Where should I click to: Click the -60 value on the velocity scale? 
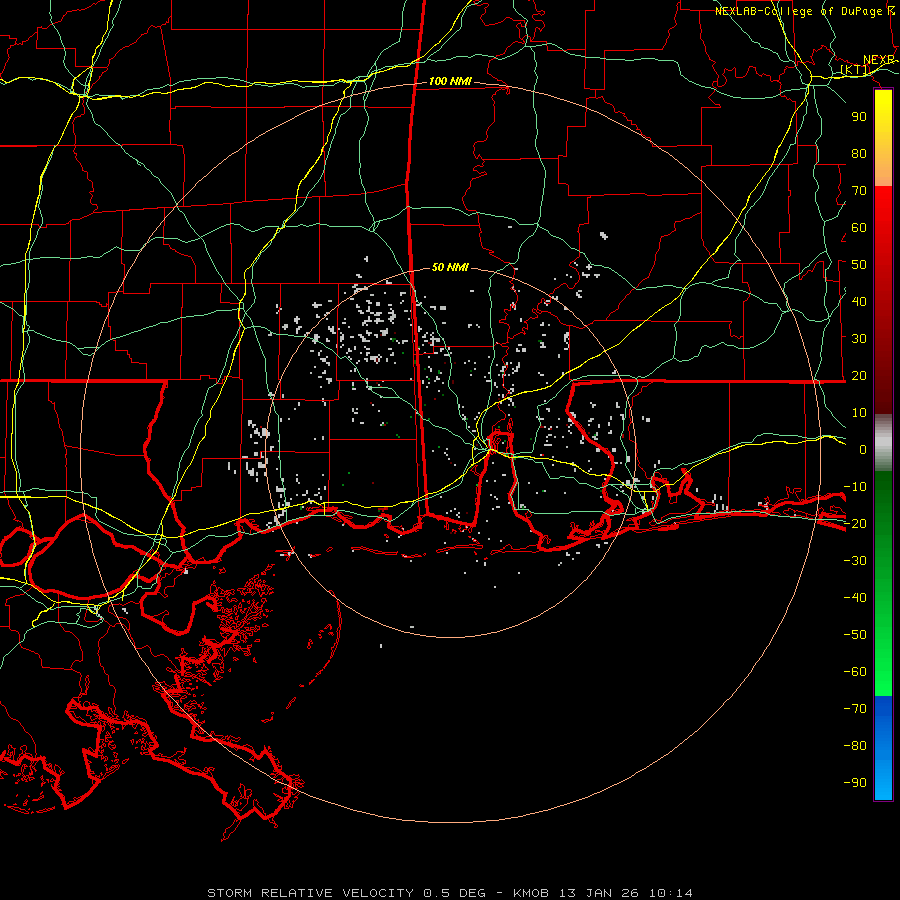pos(855,672)
